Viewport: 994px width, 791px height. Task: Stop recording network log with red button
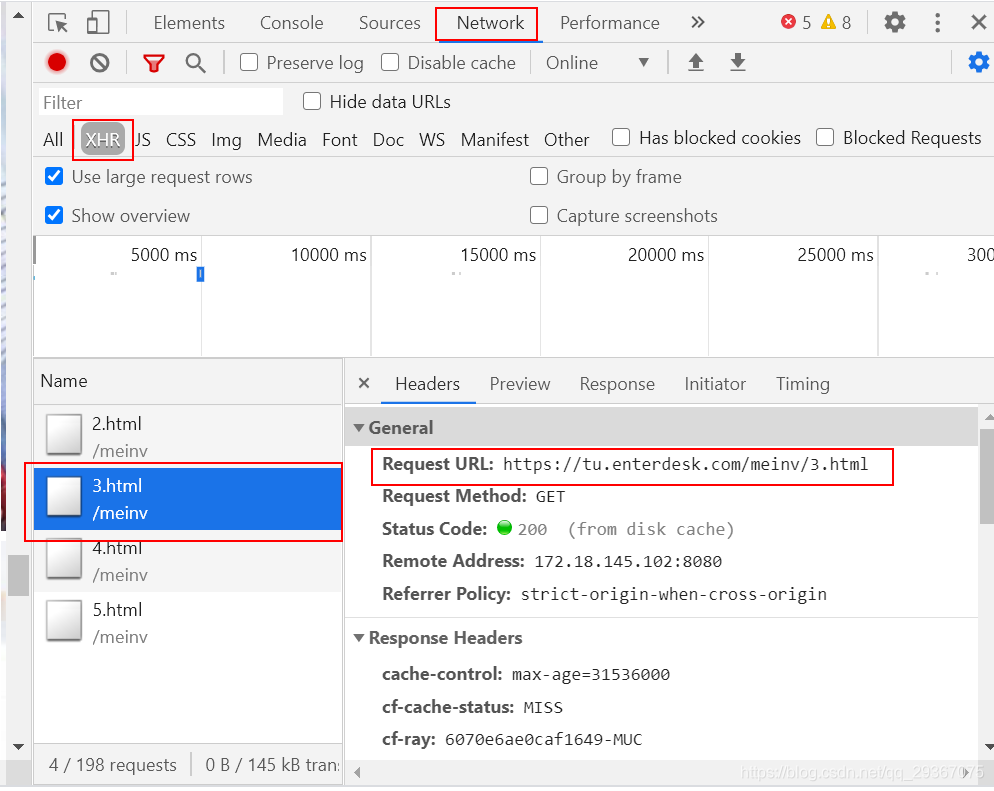click(57, 62)
